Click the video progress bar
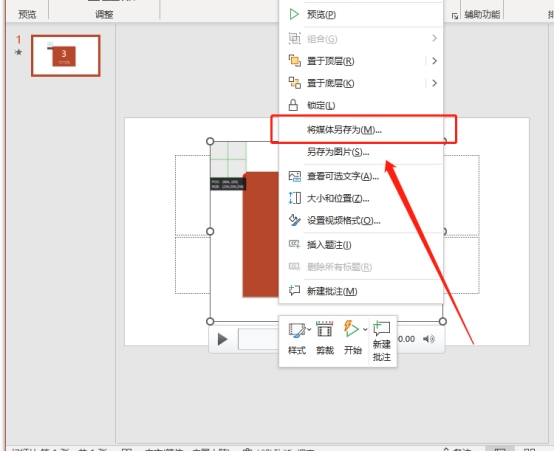This screenshot has width=554, height=451. [x=259, y=339]
